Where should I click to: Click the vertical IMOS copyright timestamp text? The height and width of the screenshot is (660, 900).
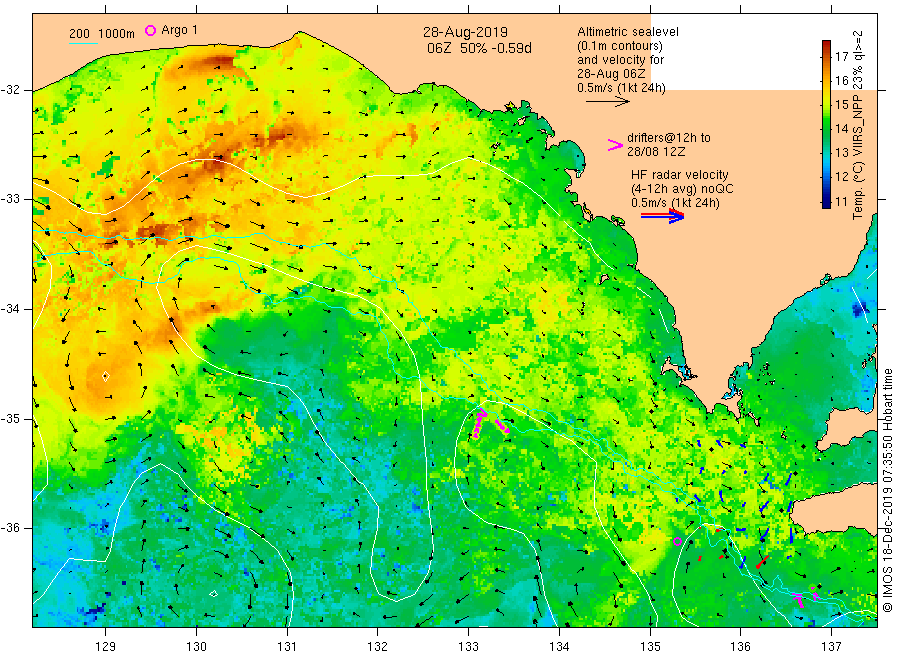pyautogui.click(x=887, y=491)
